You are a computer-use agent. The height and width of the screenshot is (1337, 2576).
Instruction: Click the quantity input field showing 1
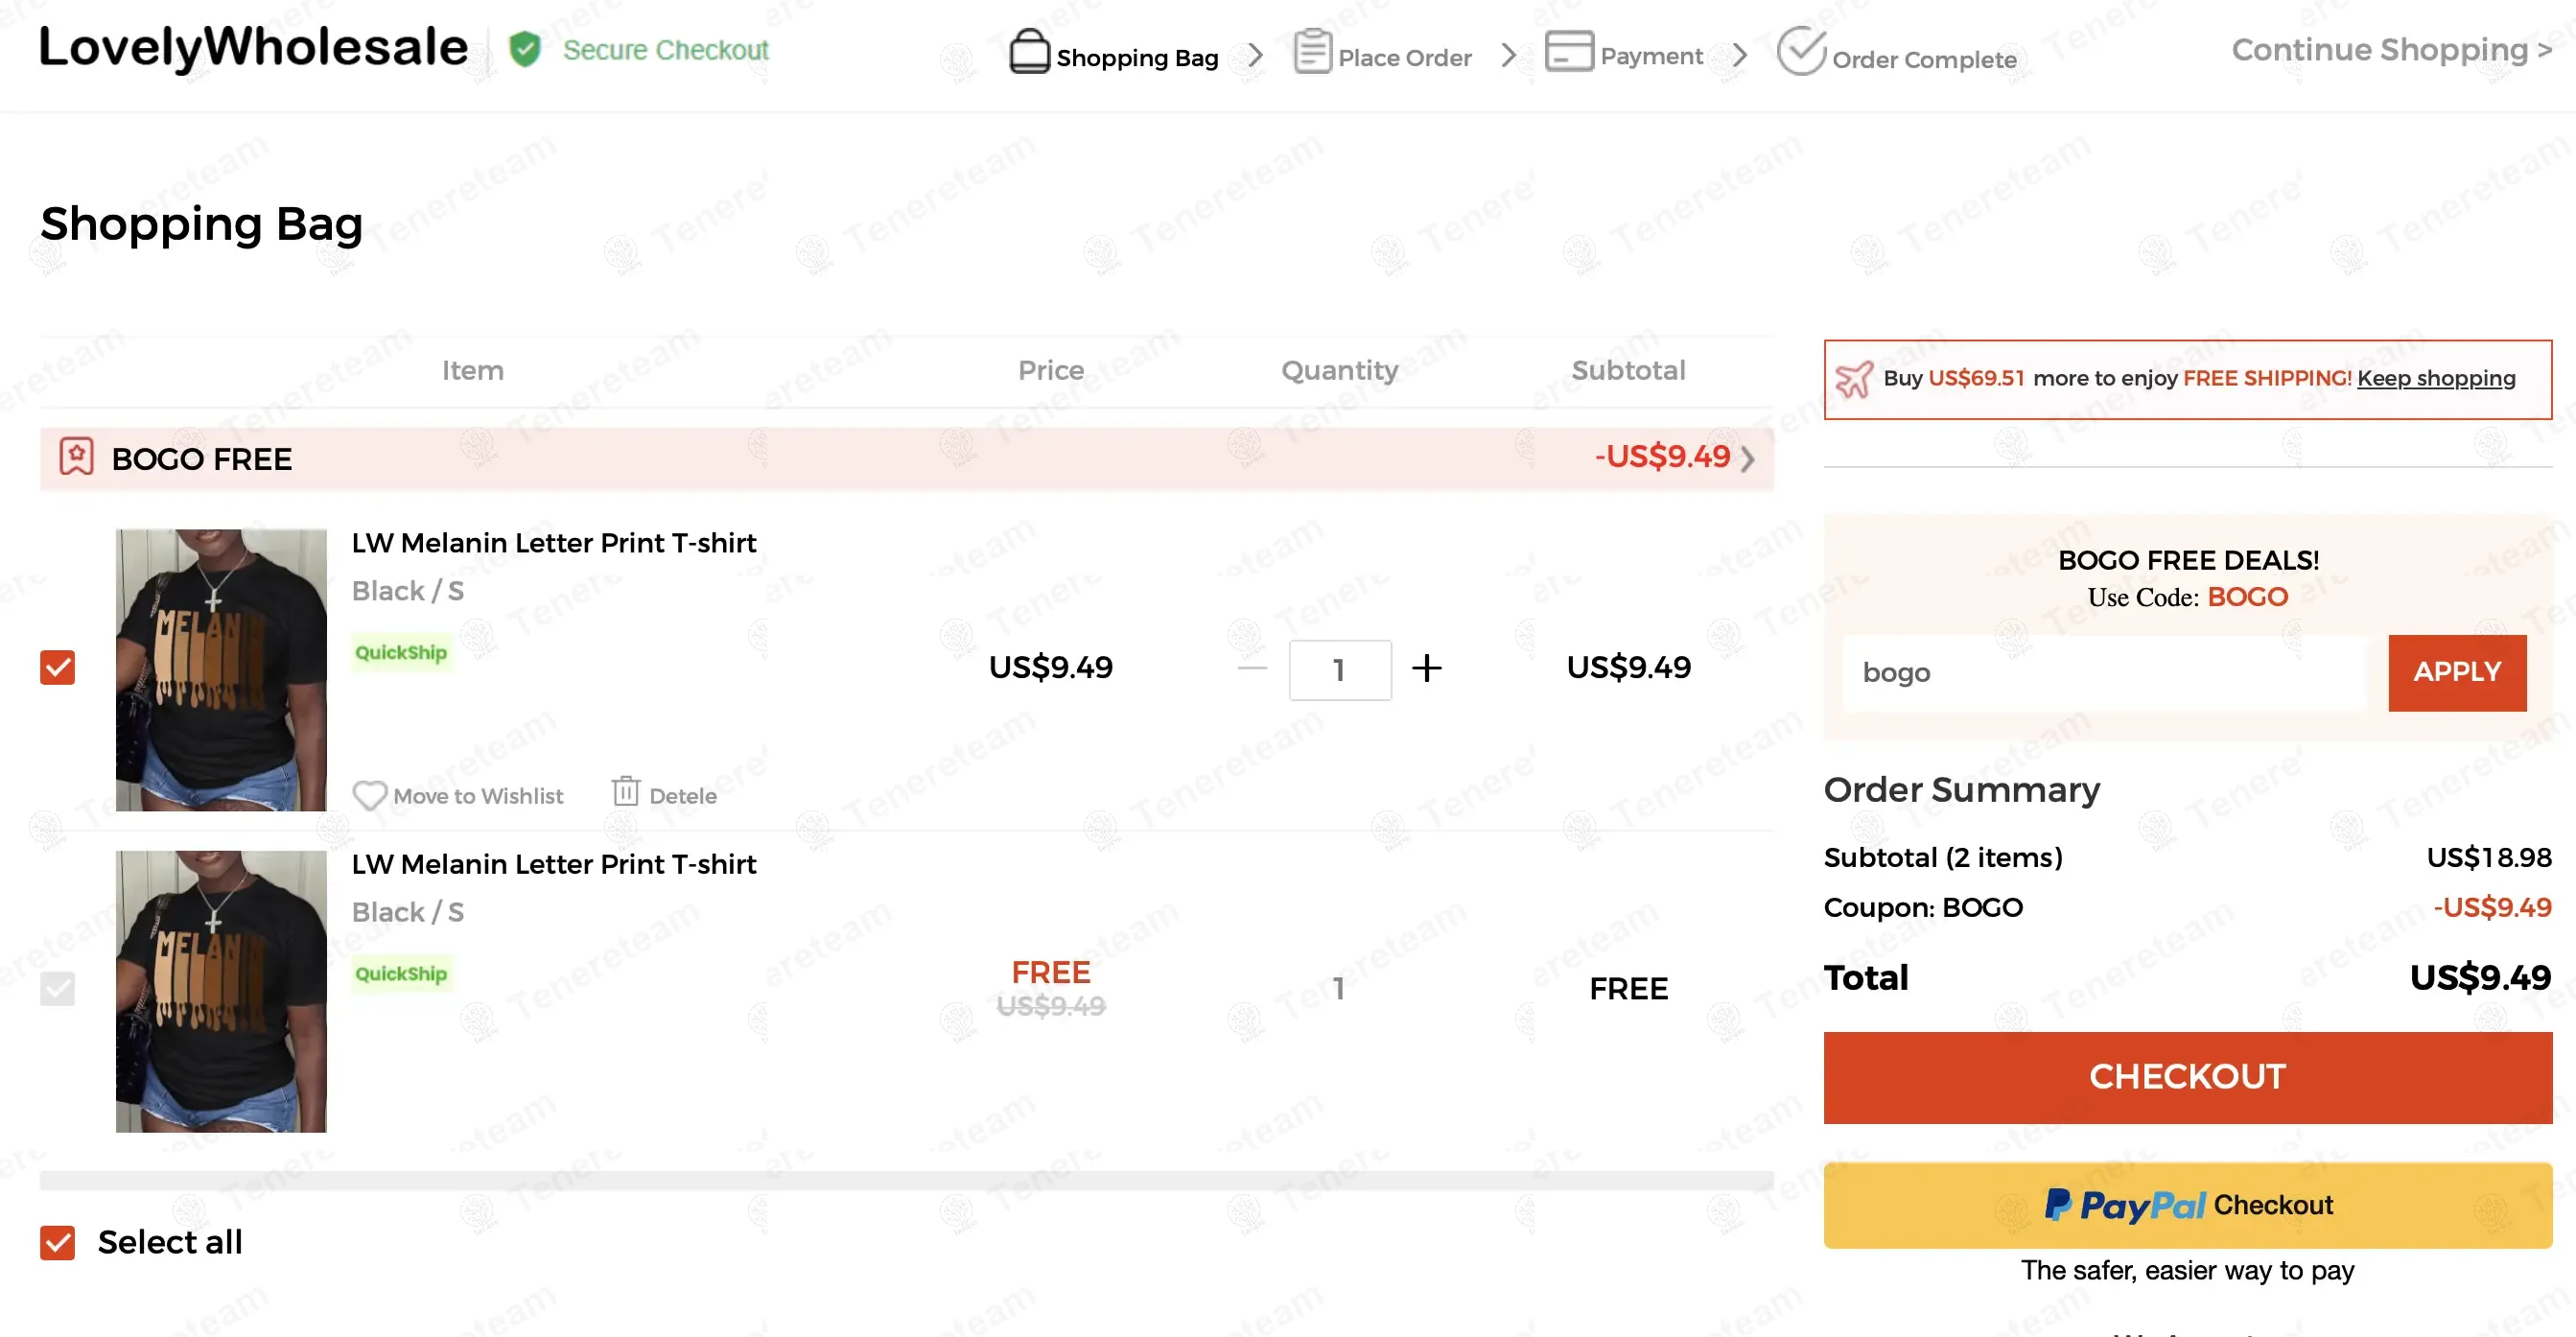(x=1340, y=670)
